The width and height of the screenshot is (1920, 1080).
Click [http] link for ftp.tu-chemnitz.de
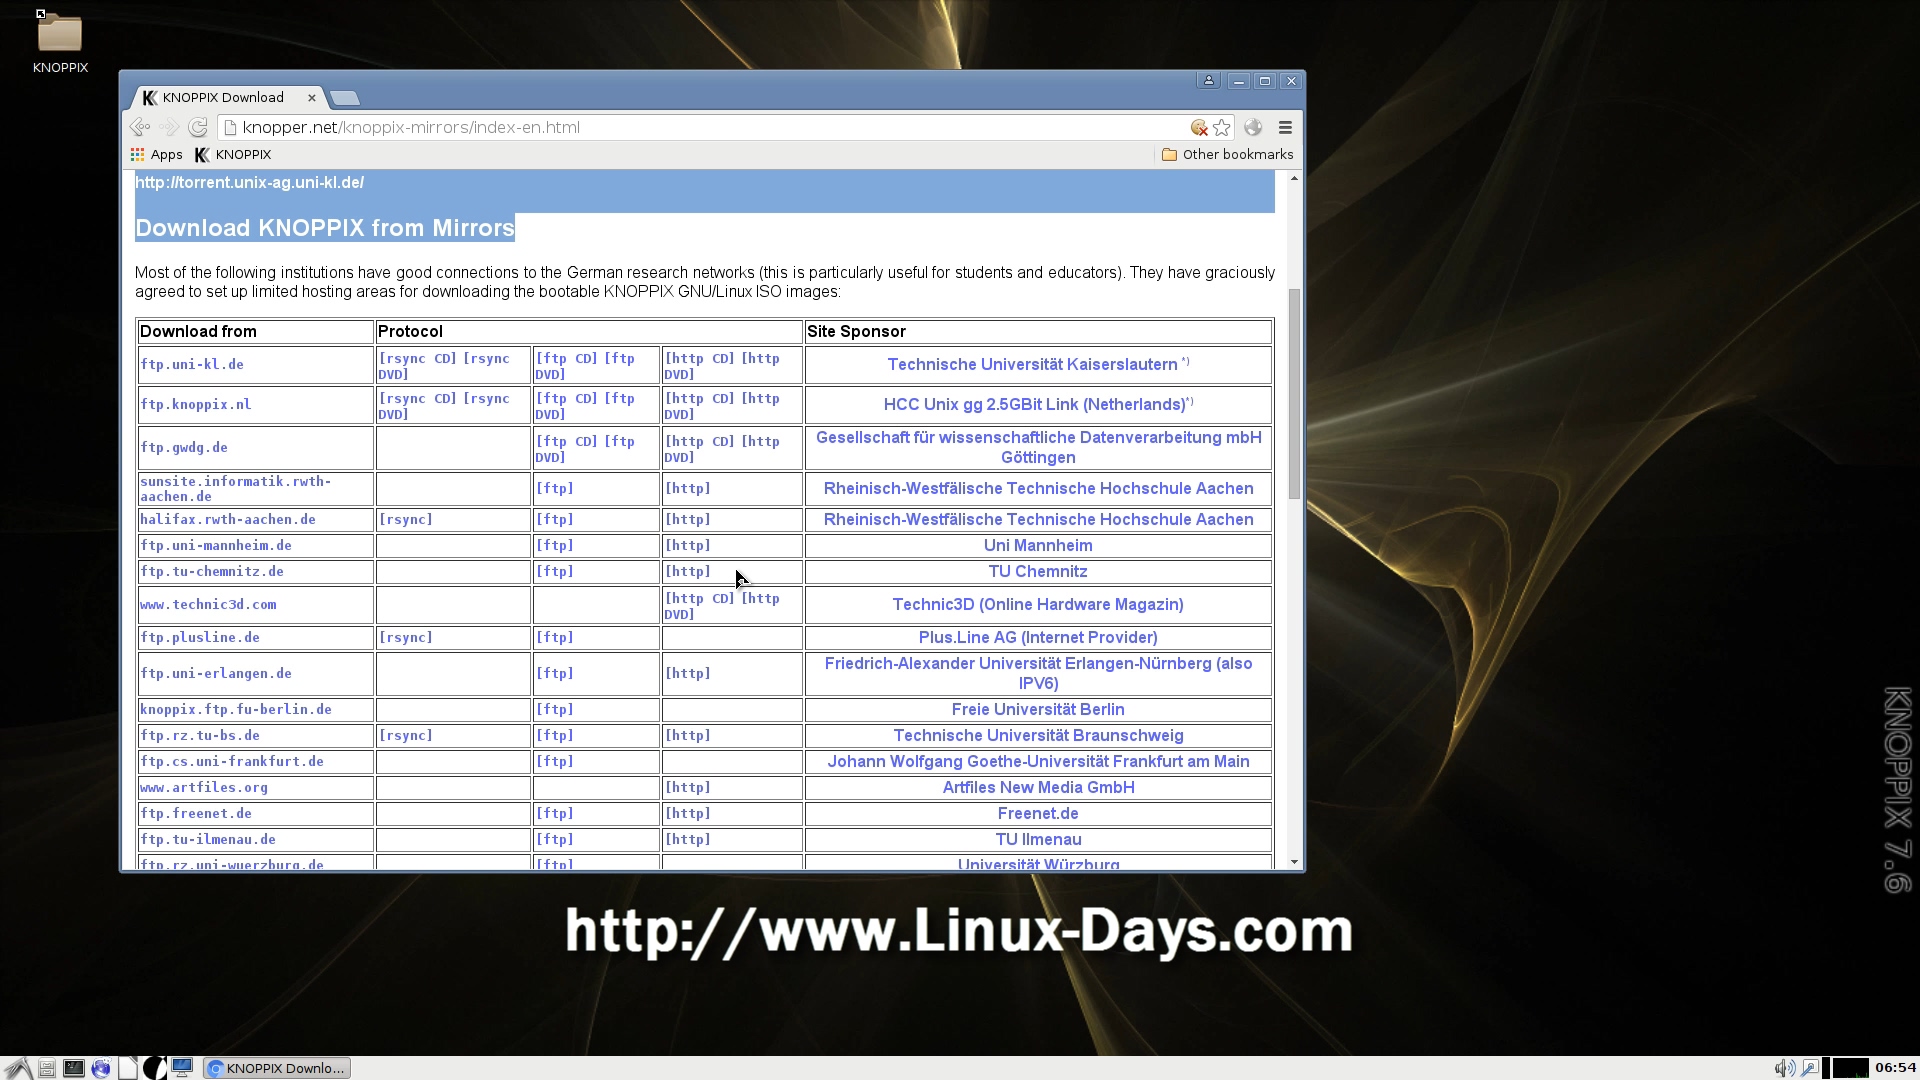[688, 571]
